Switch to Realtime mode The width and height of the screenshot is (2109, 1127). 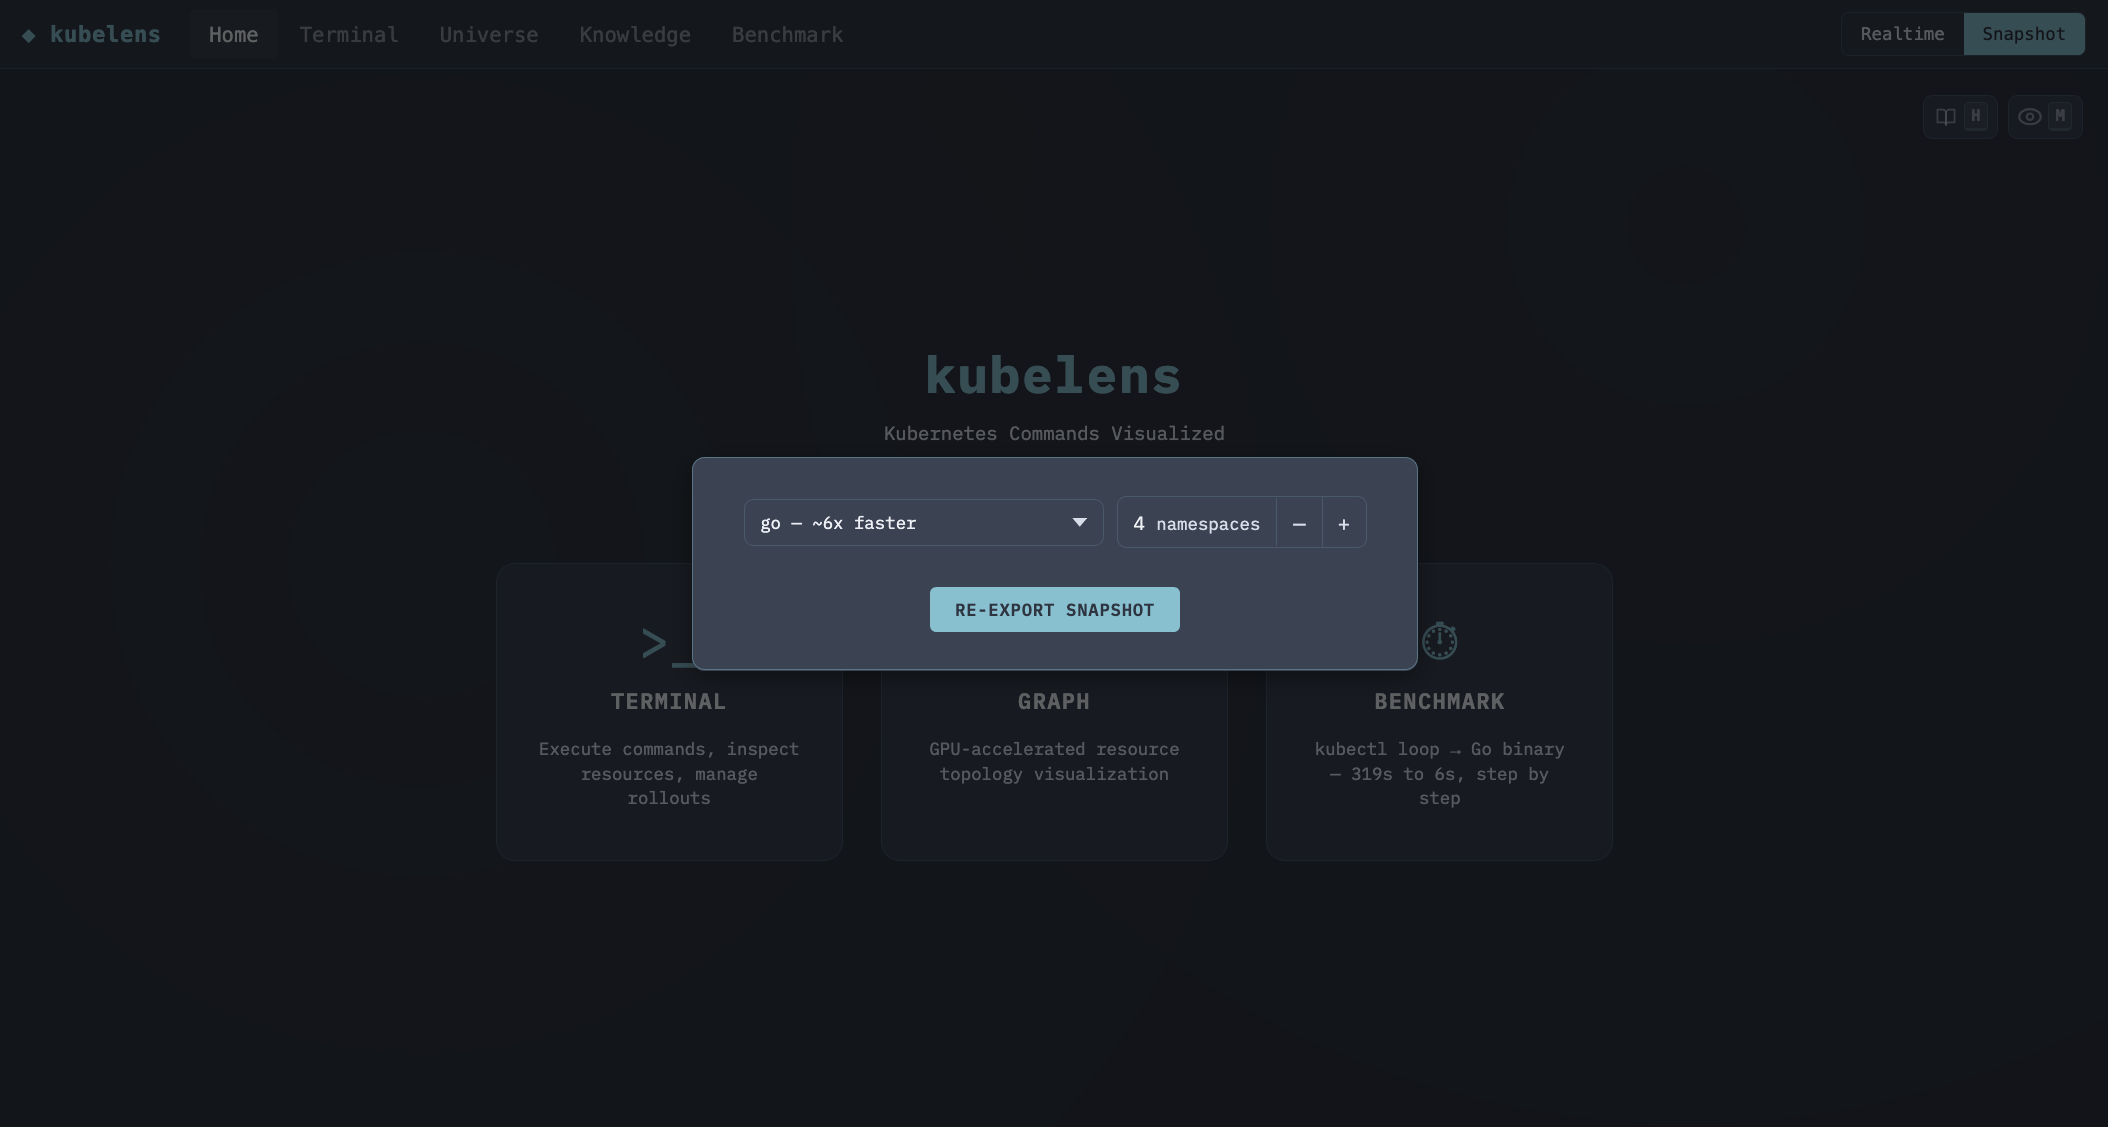(x=1902, y=34)
